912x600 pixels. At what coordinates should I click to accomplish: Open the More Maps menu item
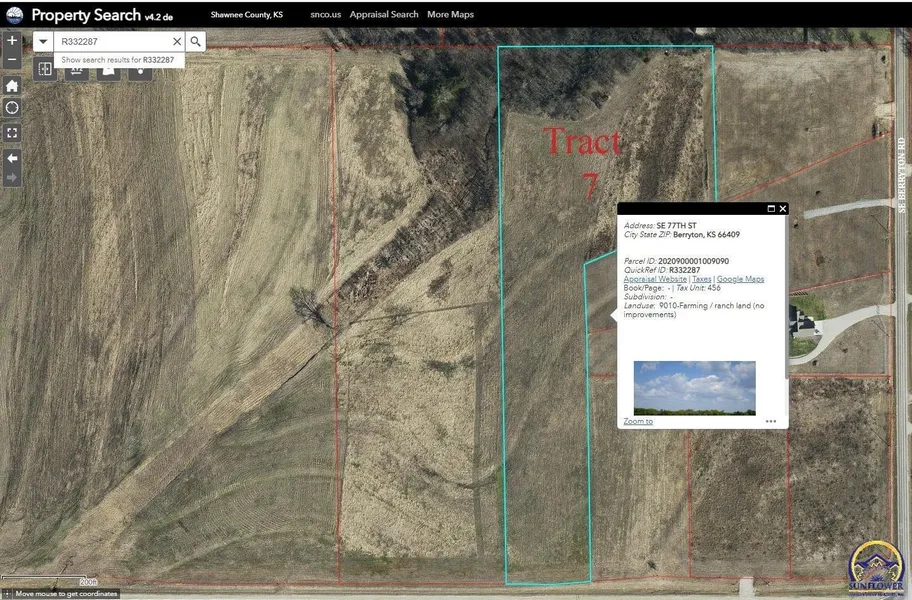(450, 15)
